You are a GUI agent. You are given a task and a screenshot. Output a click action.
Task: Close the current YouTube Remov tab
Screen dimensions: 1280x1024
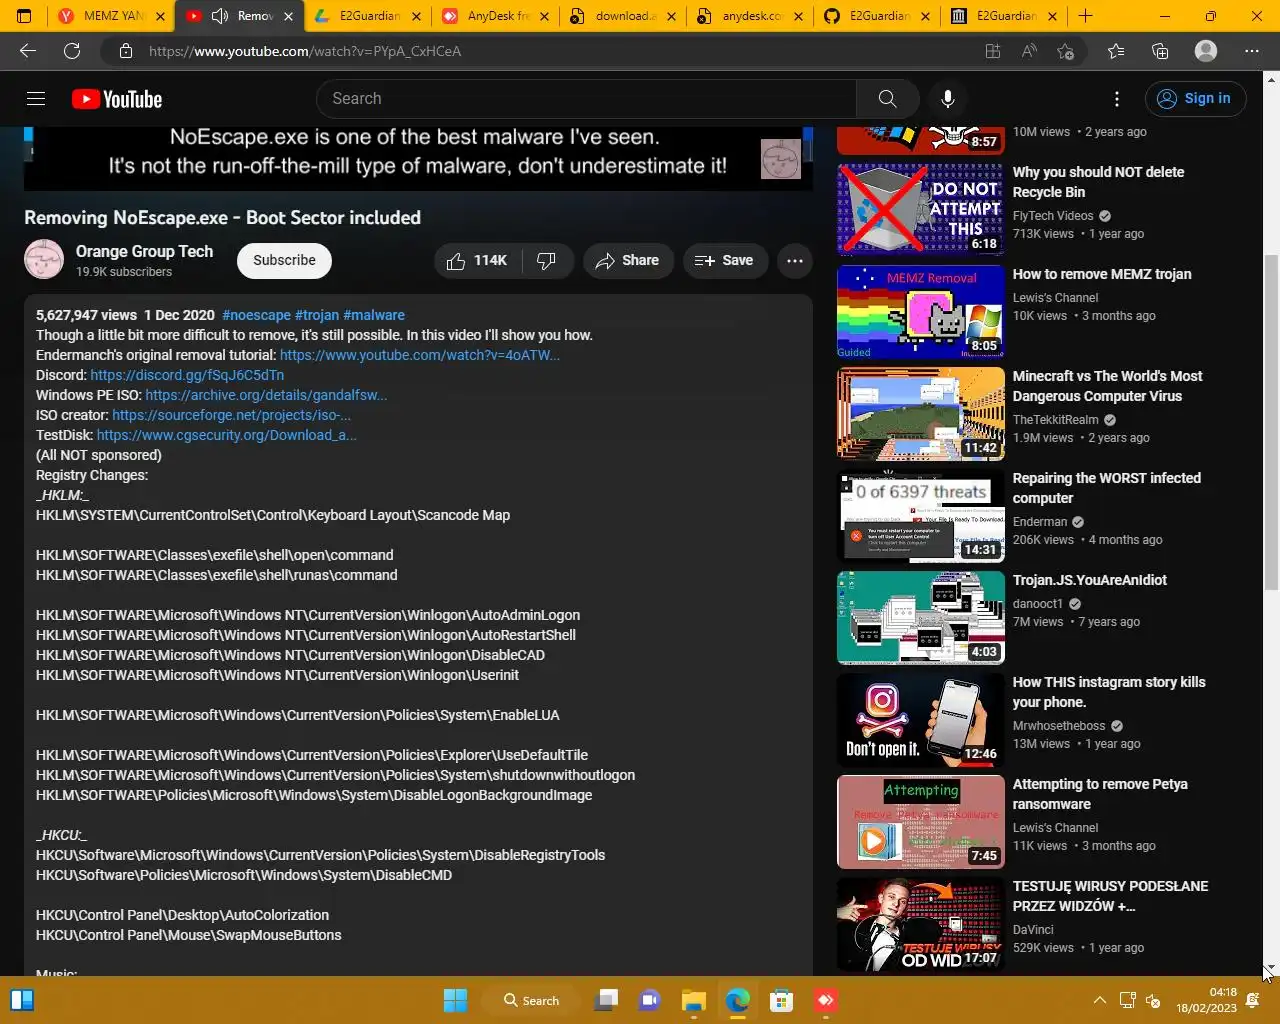pos(289,16)
